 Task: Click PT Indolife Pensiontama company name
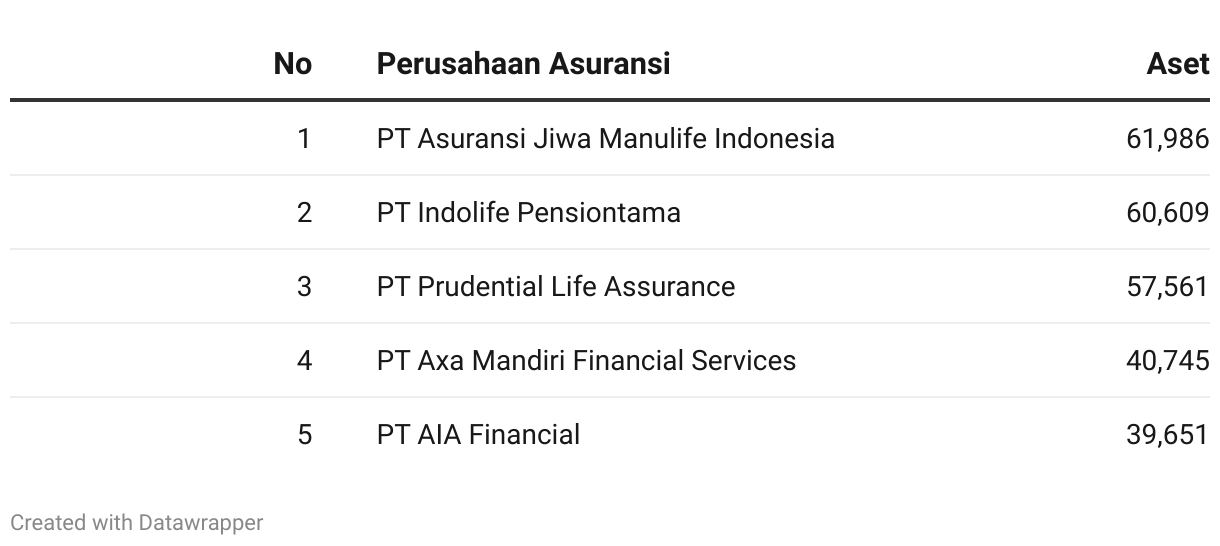coord(528,212)
